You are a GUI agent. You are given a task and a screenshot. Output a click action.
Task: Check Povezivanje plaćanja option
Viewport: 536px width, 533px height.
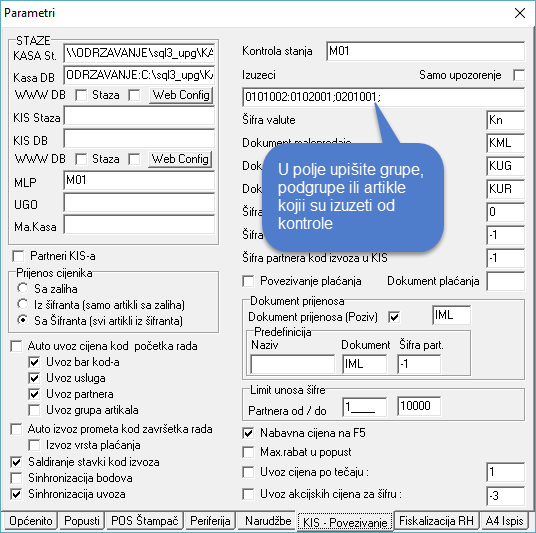tap(248, 281)
